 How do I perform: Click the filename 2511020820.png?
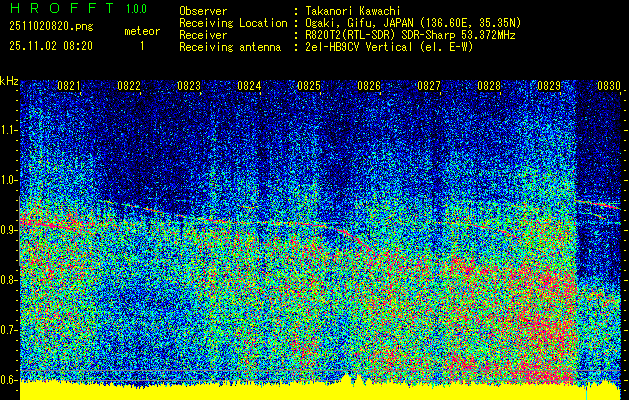51,27
